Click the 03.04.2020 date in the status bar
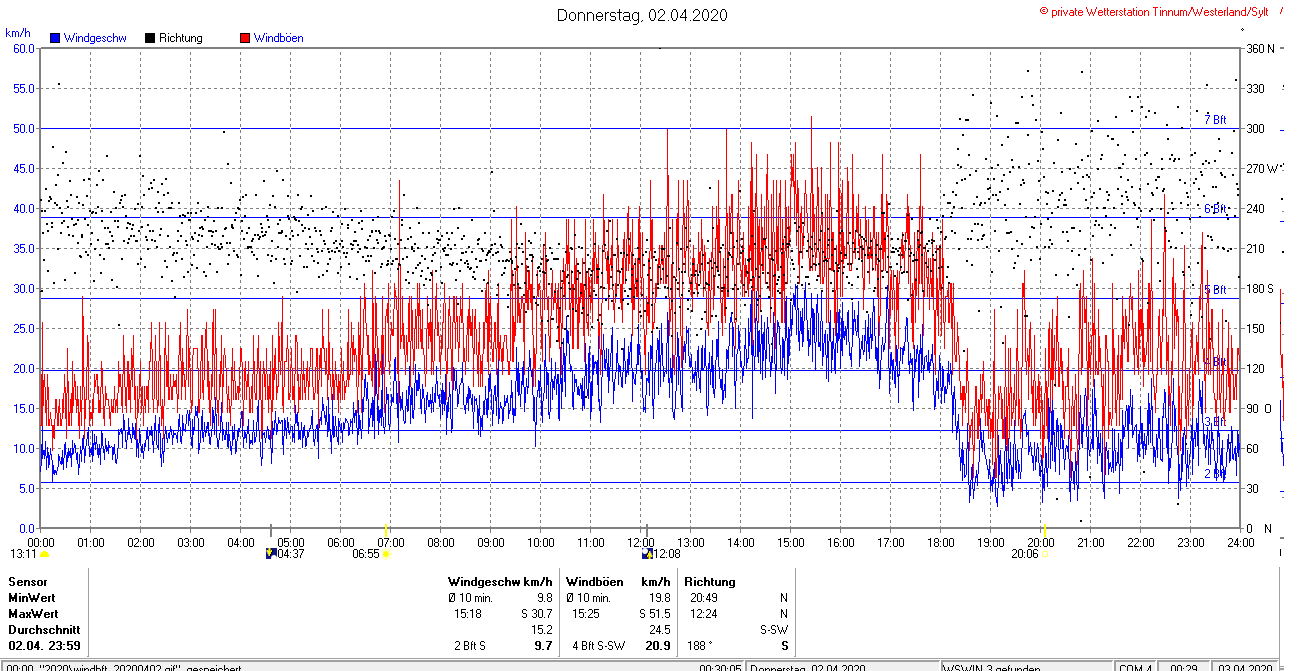Viewport: 1310px width, 671px height. point(1244,667)
